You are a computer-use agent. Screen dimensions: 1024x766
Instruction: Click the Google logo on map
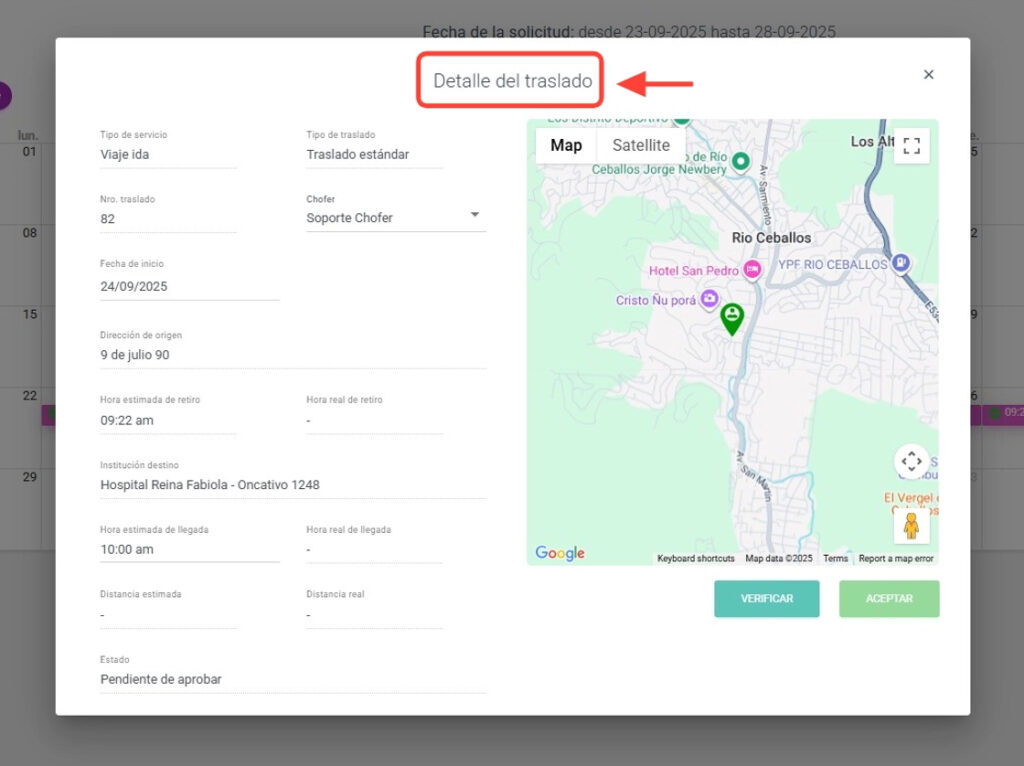tap(559, 554)
